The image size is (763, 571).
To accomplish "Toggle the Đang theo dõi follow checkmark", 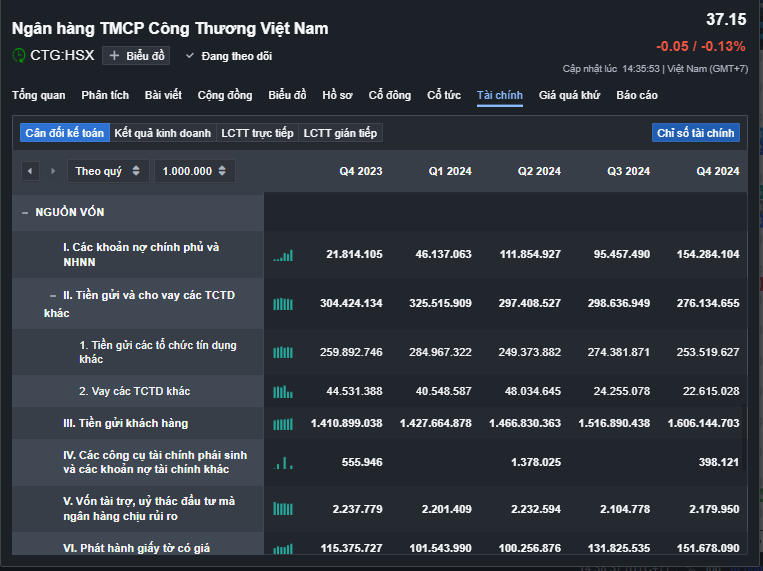I will point(190,56).
